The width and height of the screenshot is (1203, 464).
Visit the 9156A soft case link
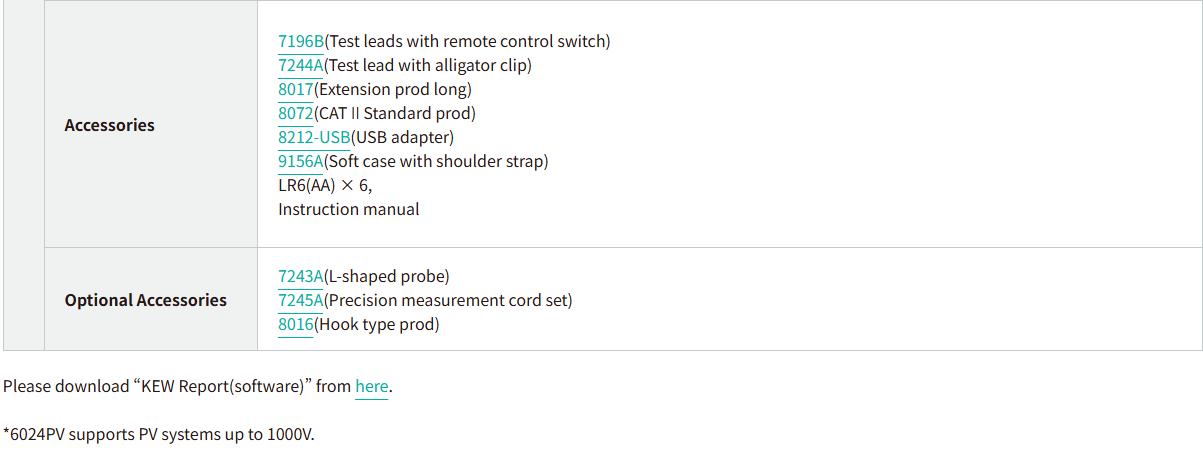(x=301, y=161)
